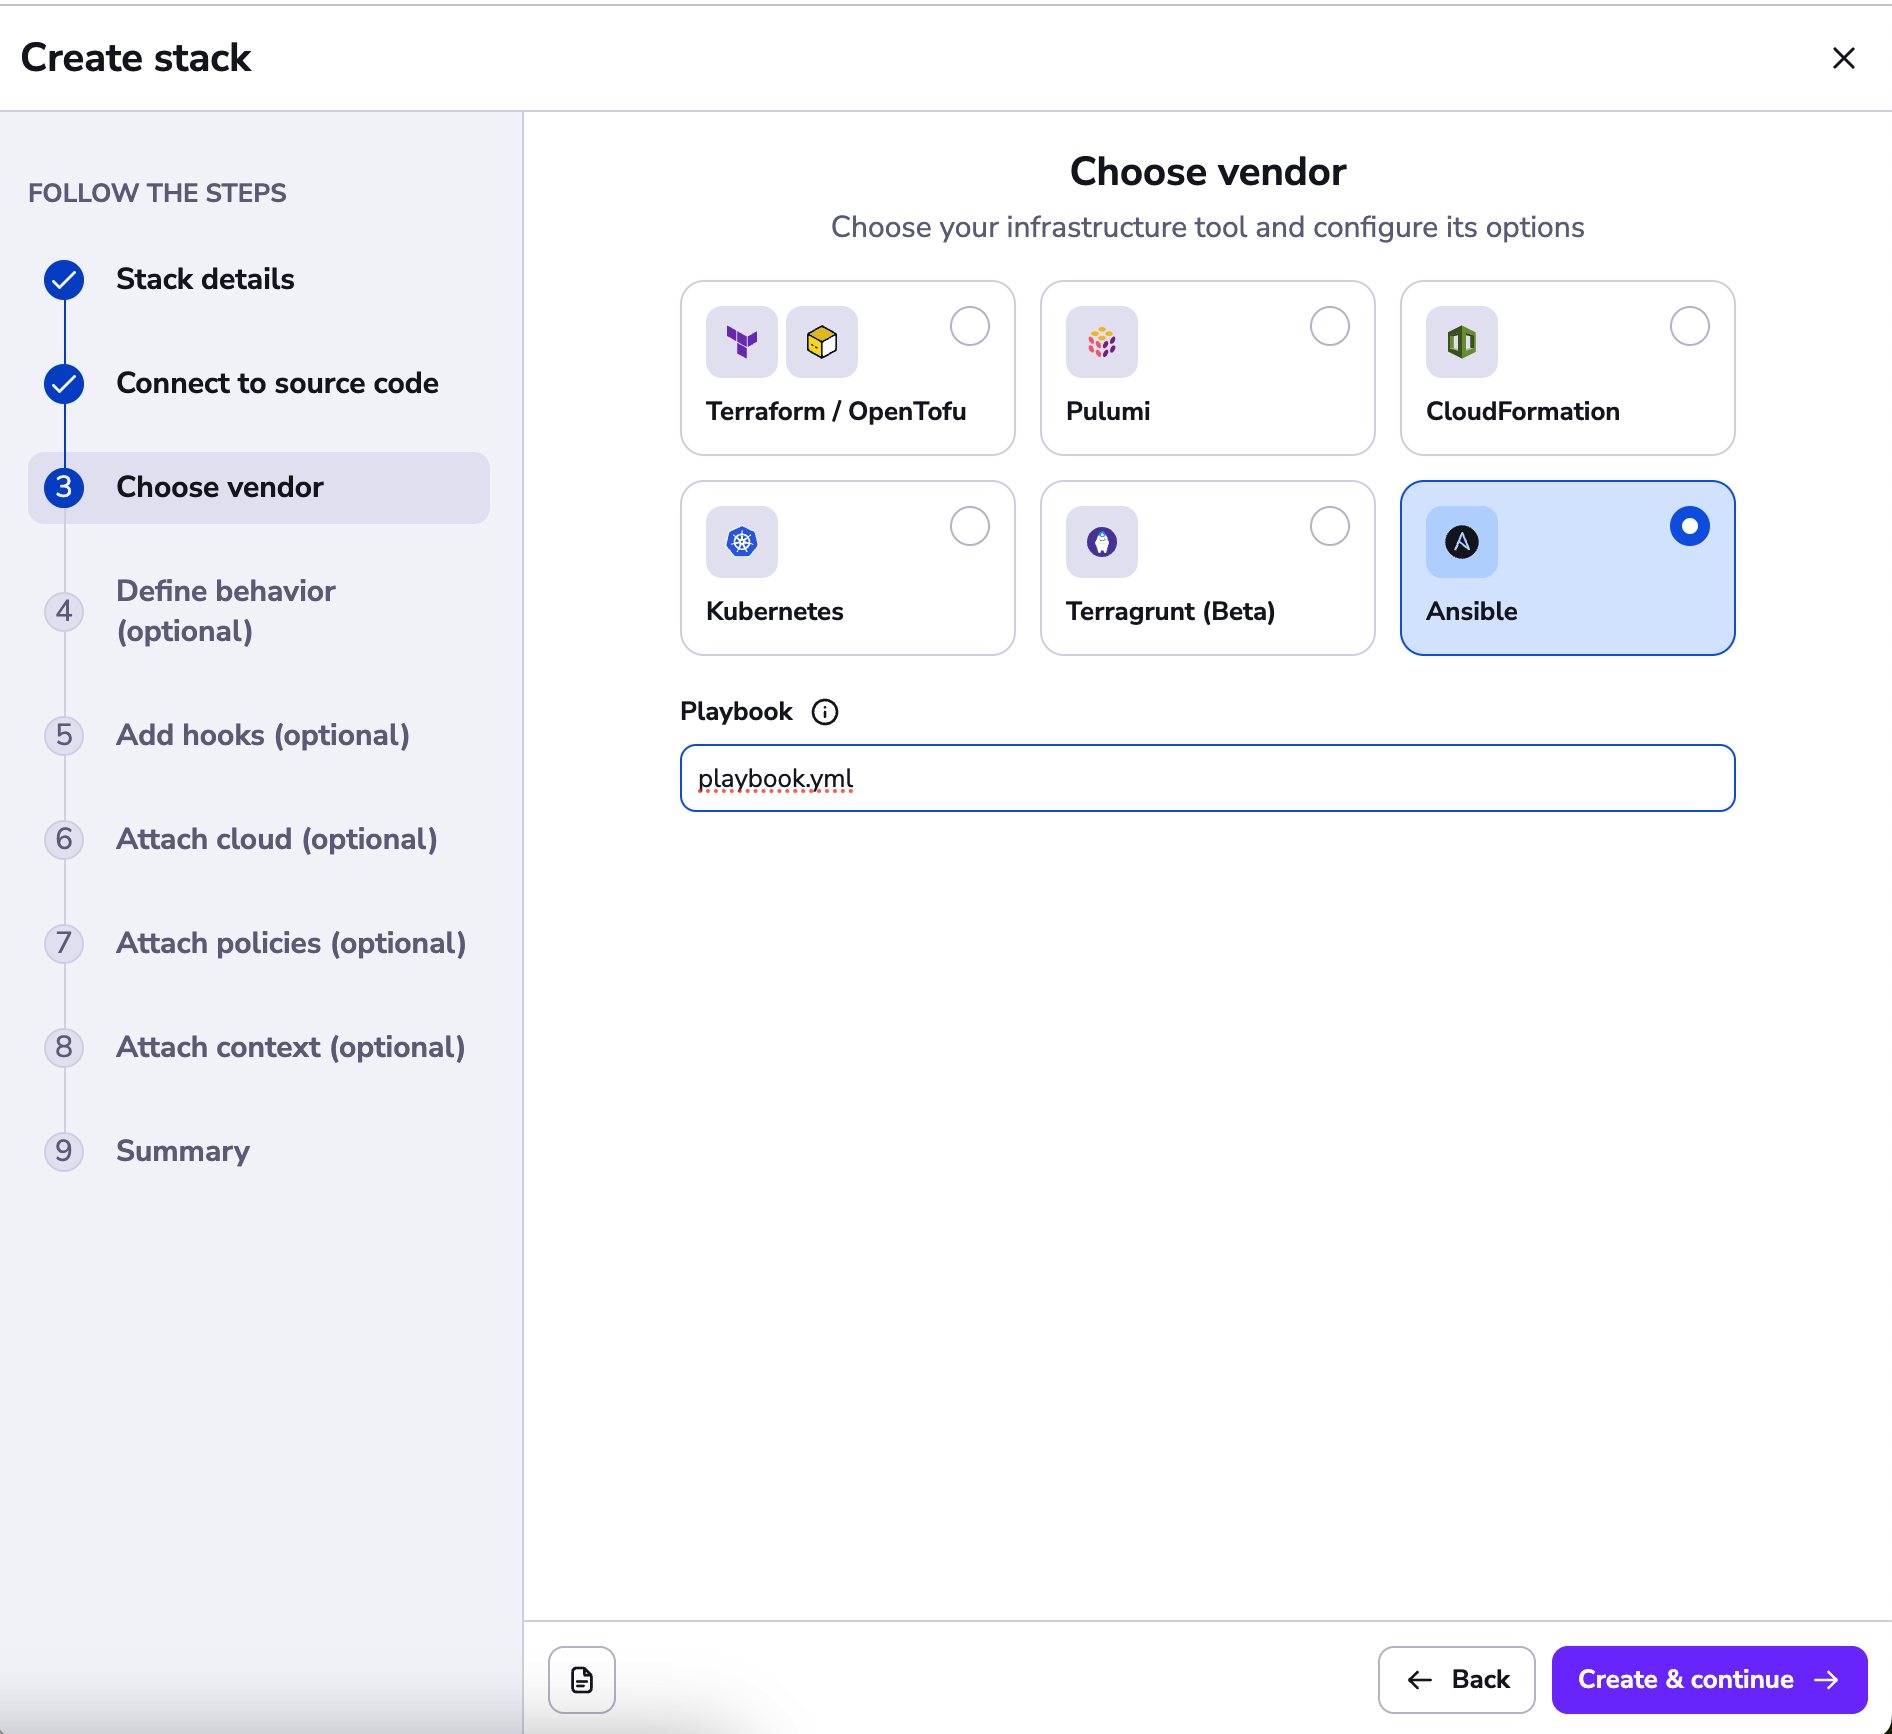This screenshot has width=1892, height=1734.
Task: Open the document icon button in footer
Action: tap(582, 1680)
